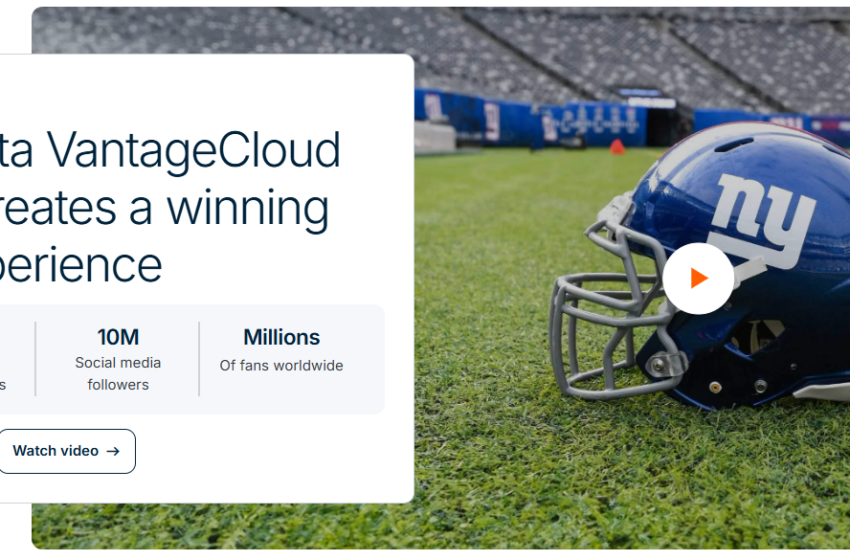
Task: Click the Social media followers label
Action: click(x=118, y=374)
